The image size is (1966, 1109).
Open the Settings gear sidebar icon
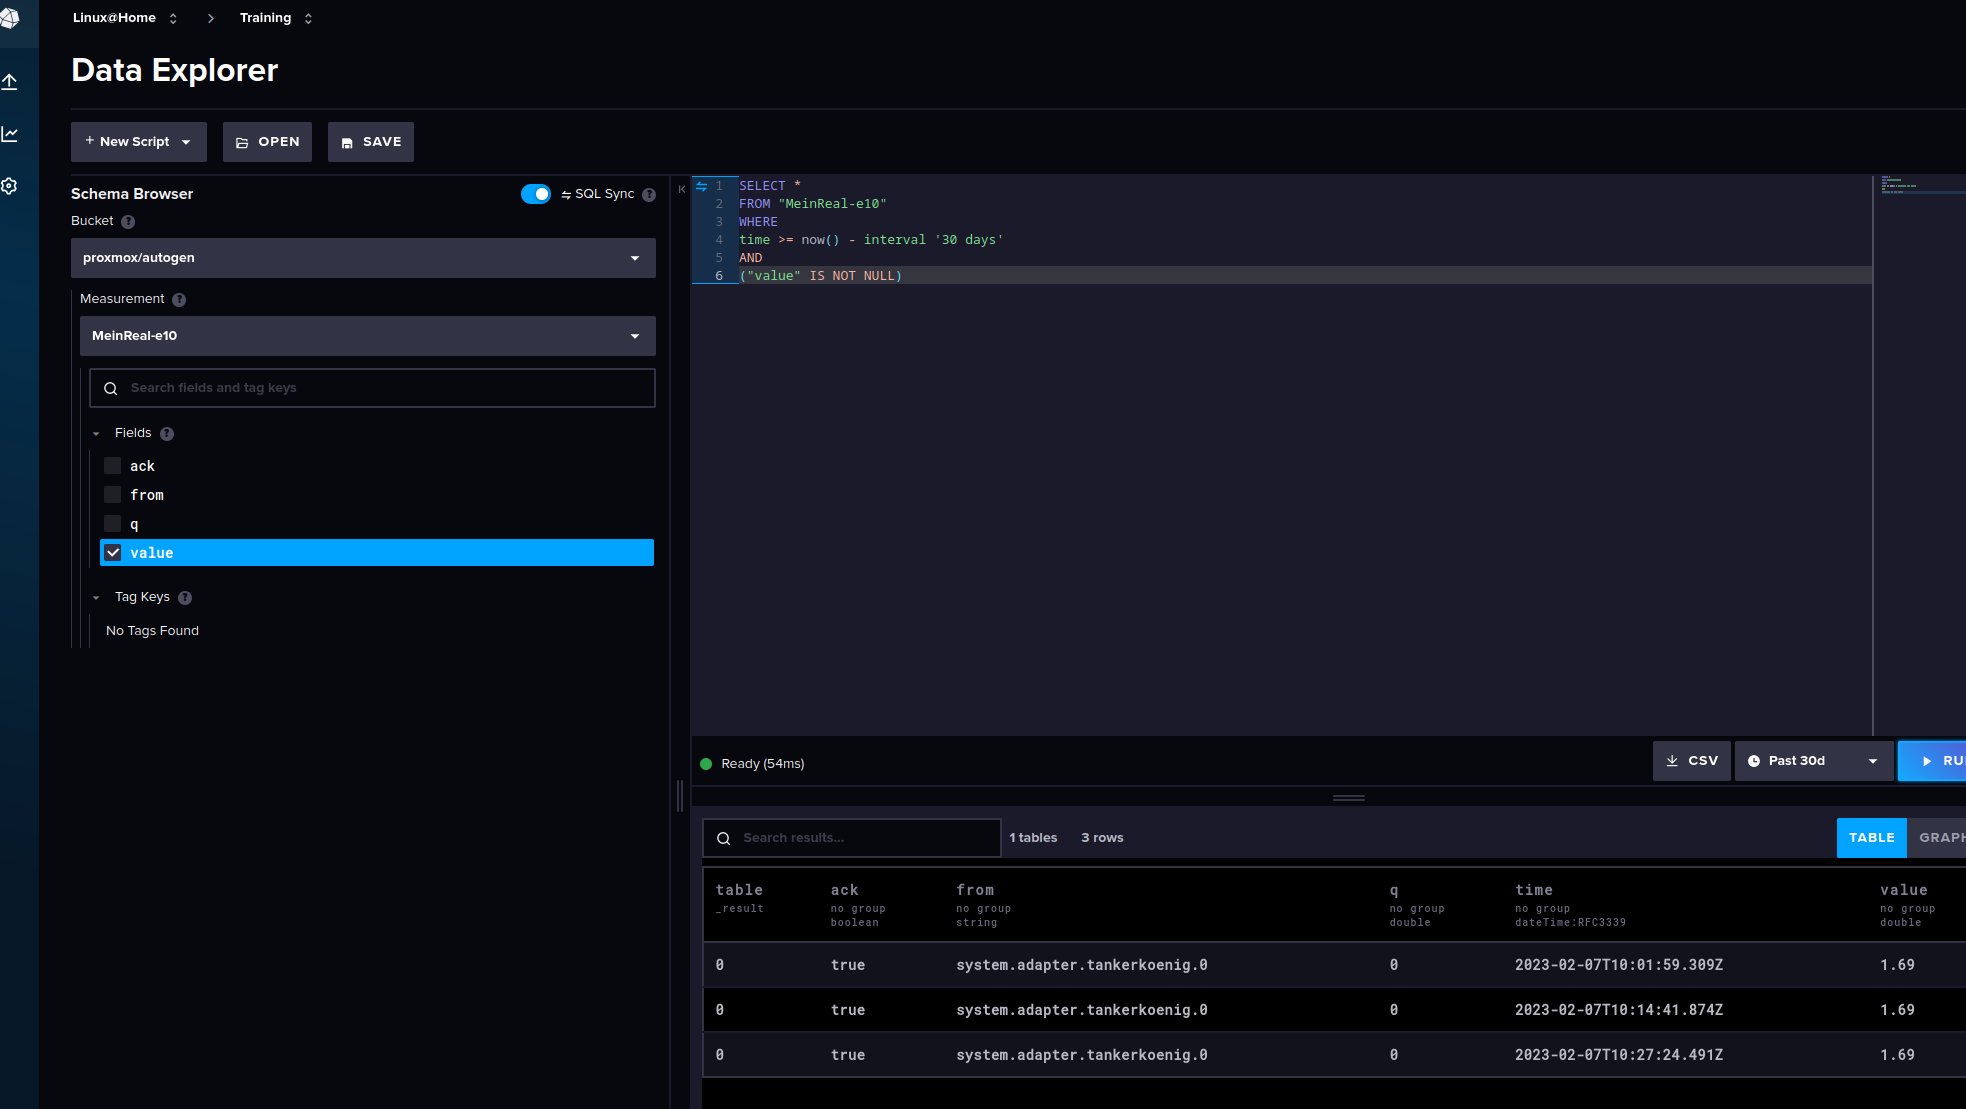10,186
